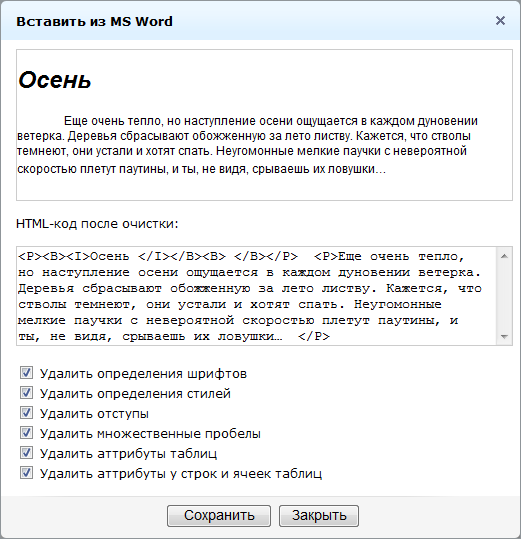Image resolution: width=521 pixels, height=539 pixels.
Task: Place the cursor at the closing </P> tag ending the code
Action: [x=314, y=336]
